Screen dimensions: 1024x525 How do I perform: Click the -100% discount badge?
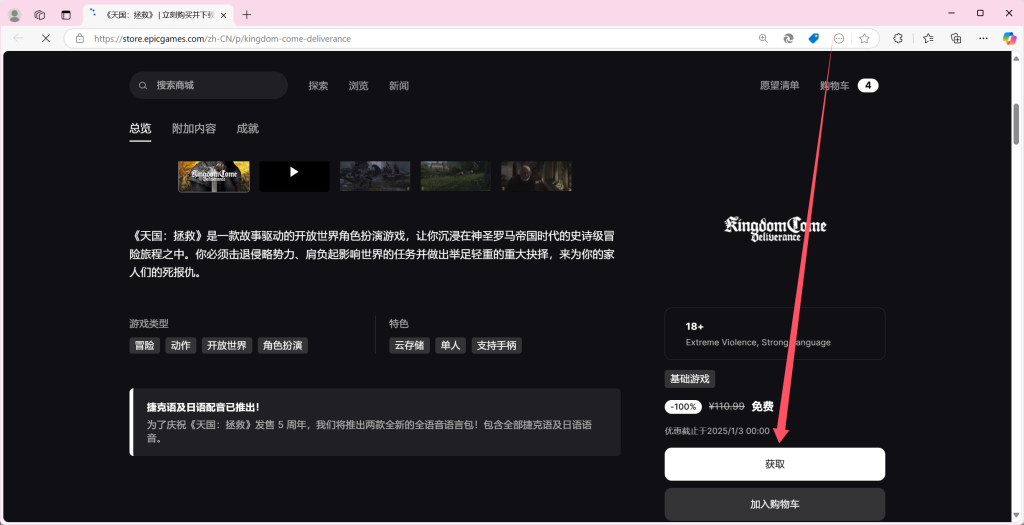click(683, 407)
